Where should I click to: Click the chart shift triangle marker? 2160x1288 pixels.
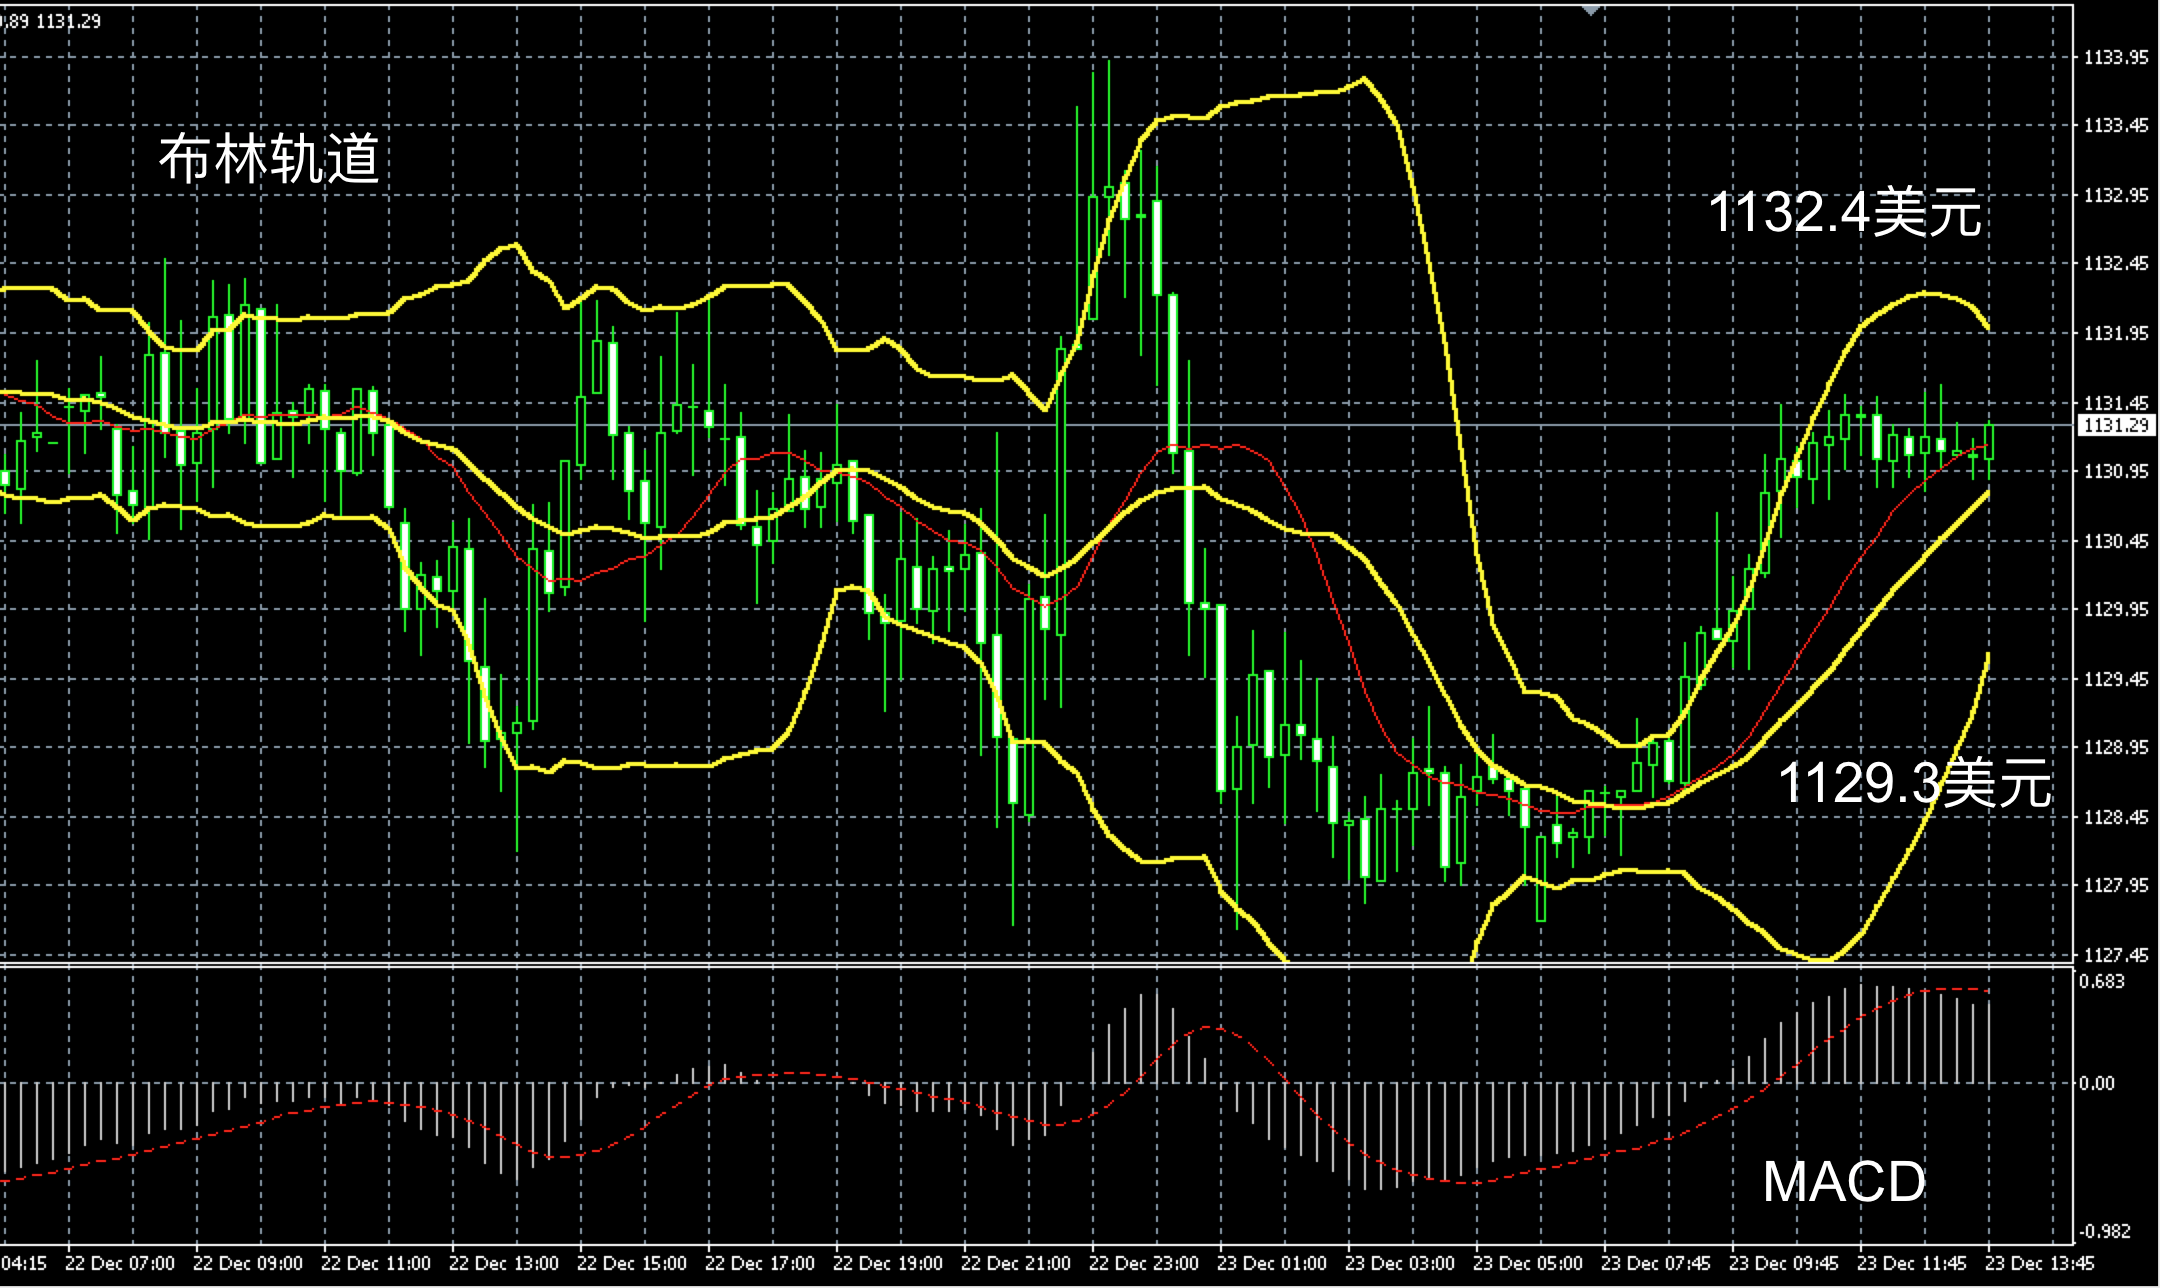[1591, 9]
